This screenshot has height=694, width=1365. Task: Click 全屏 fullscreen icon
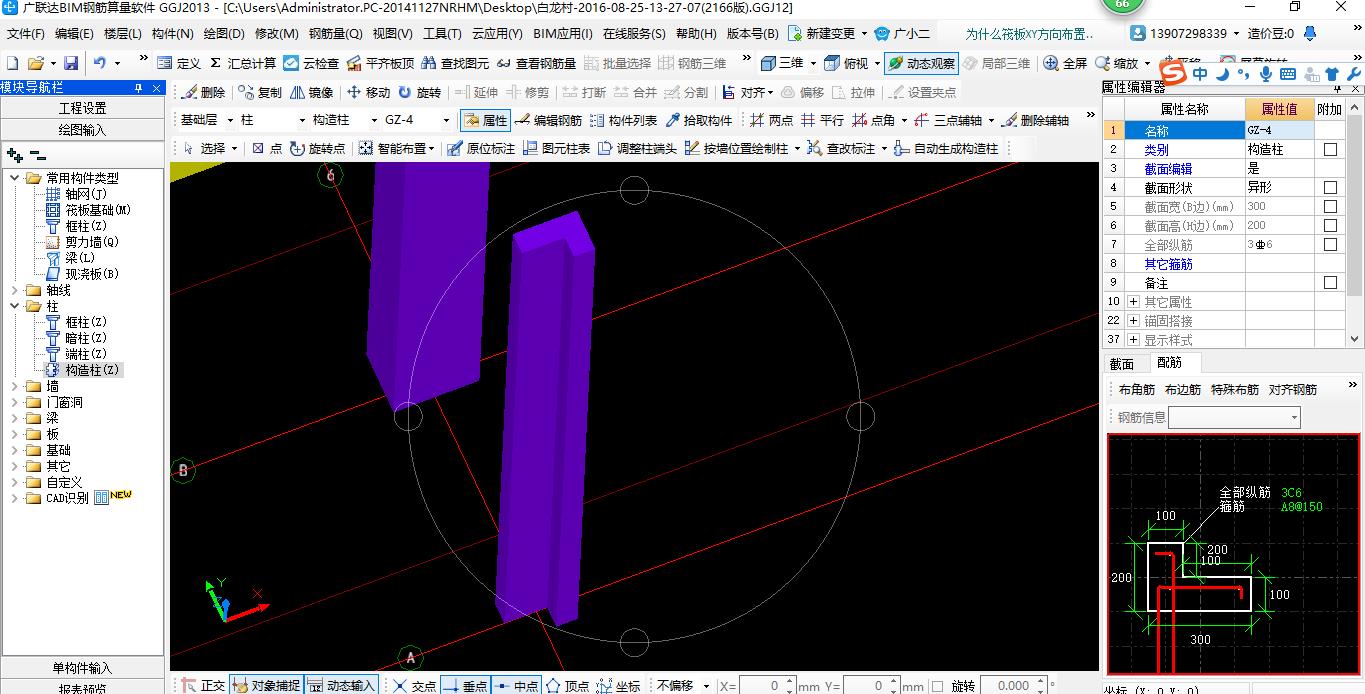pos(1065,63)
